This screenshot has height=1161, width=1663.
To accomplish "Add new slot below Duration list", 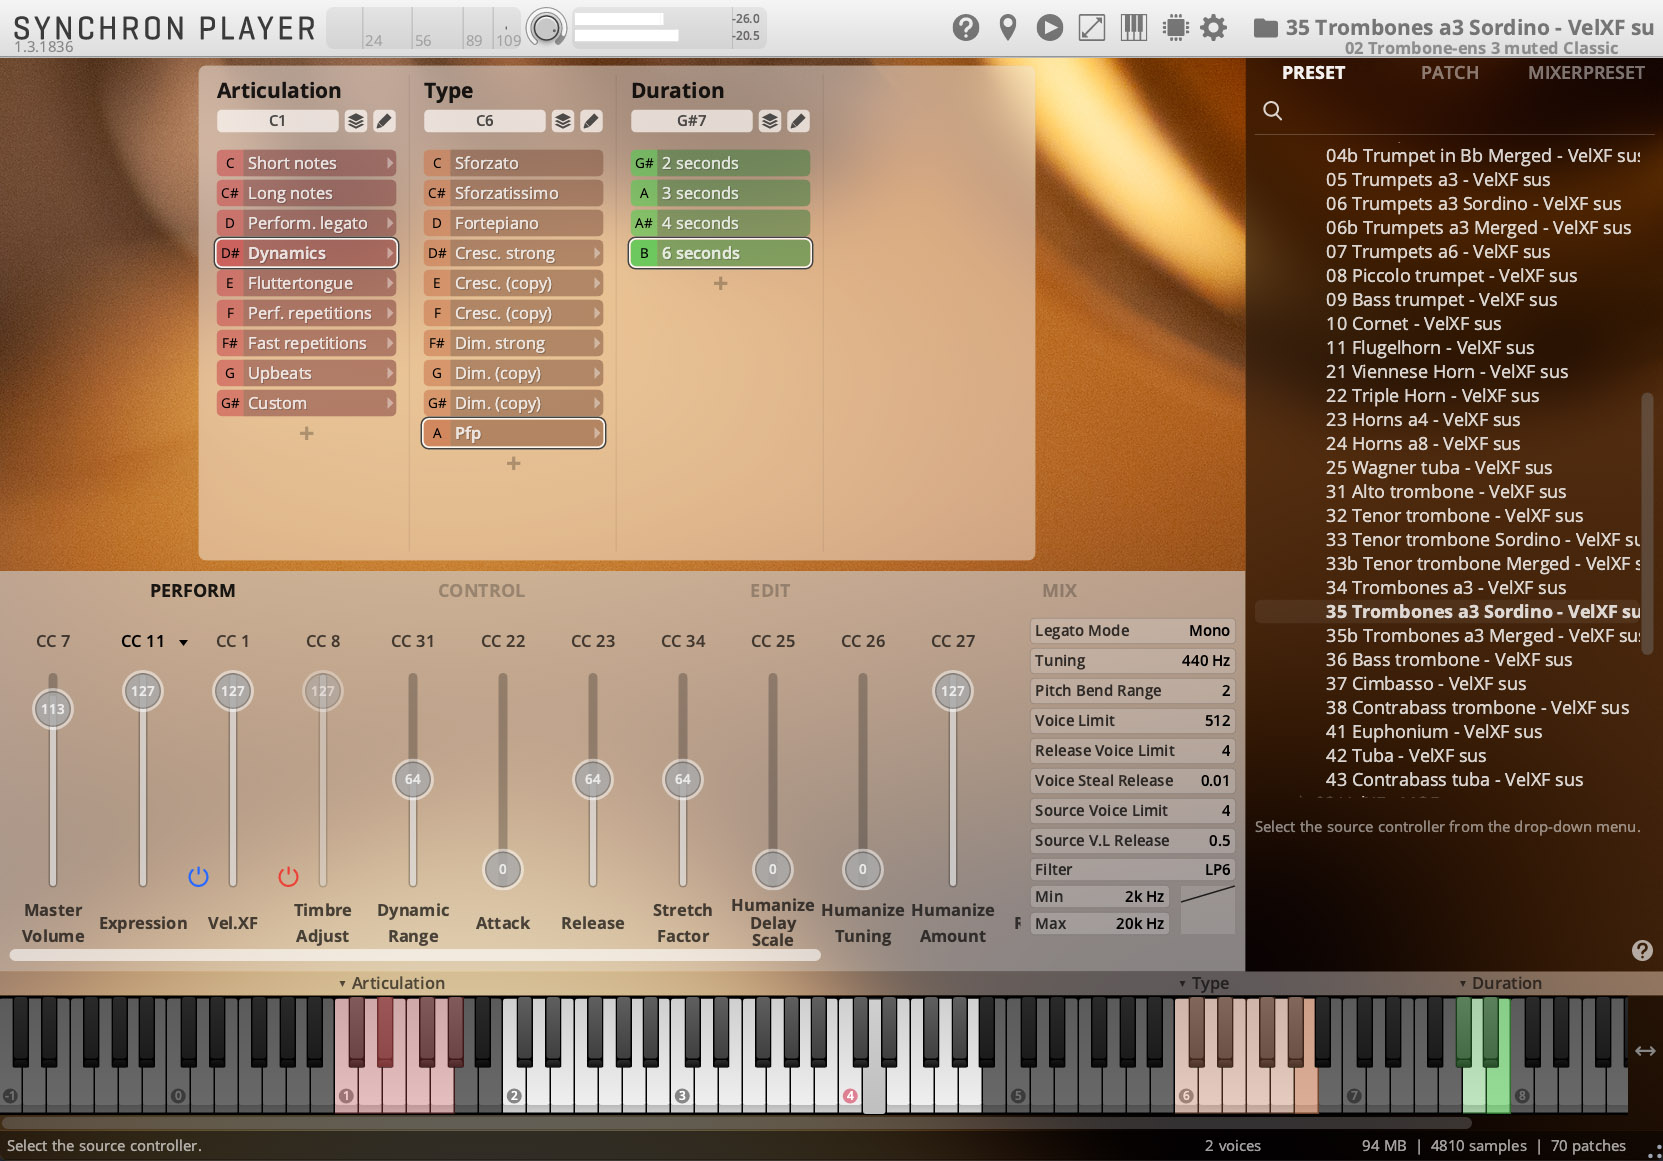I will click(x=721, y=283).
